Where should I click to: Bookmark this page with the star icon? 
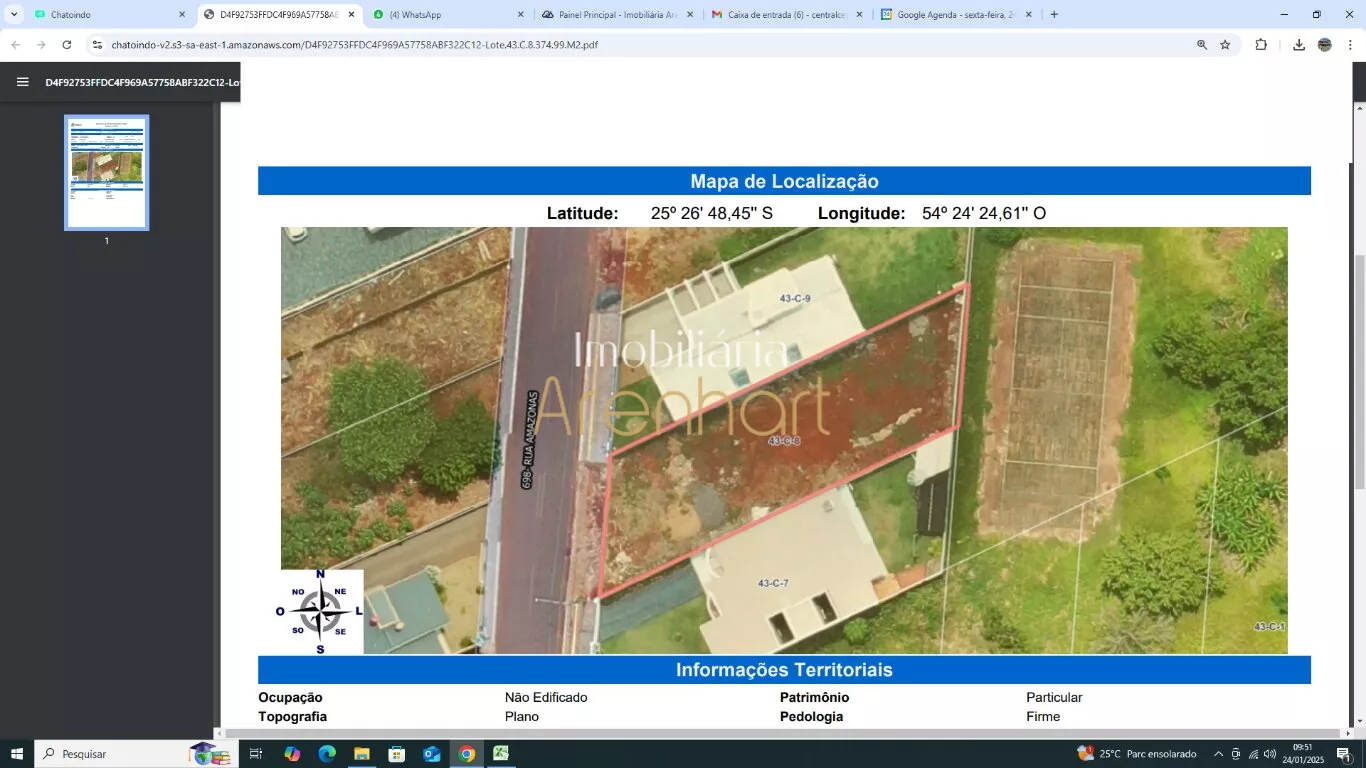tap(1225, 45)
